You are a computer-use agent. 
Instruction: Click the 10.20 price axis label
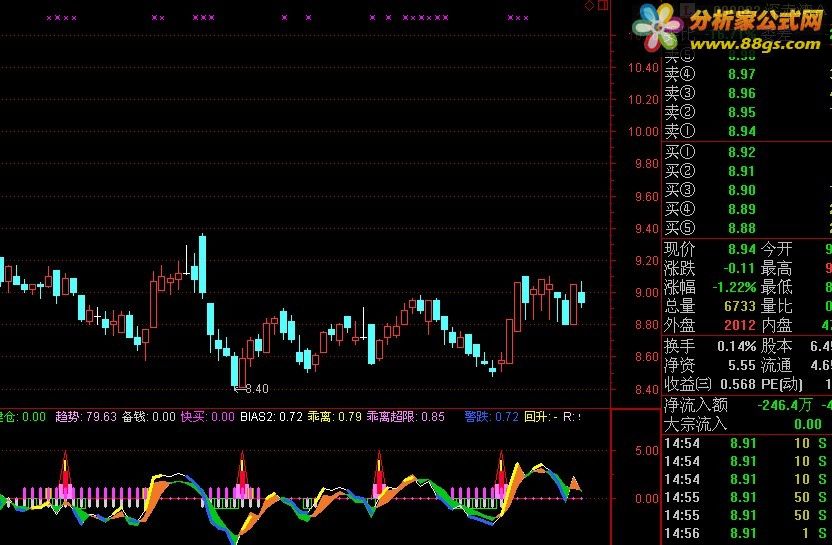[643, 100]
